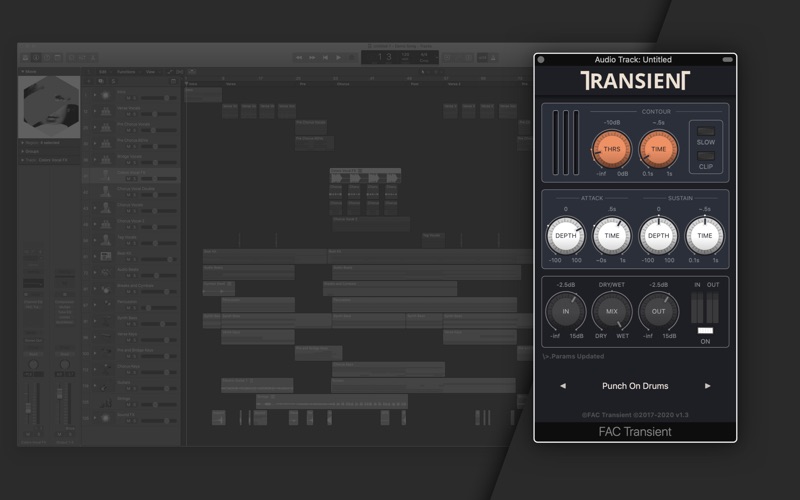800x500 pixels.
Task: Click the Percussion track volume slider
Action: [x=159, y=308]
